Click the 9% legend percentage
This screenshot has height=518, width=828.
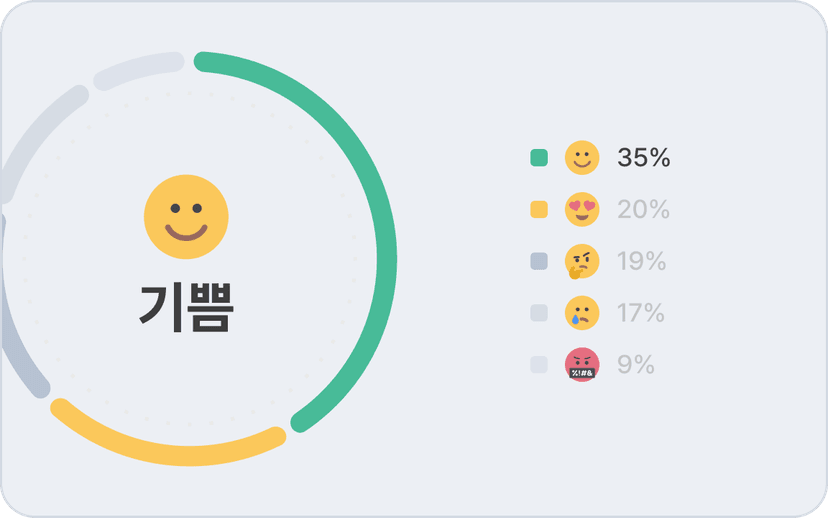click(636, 365)
